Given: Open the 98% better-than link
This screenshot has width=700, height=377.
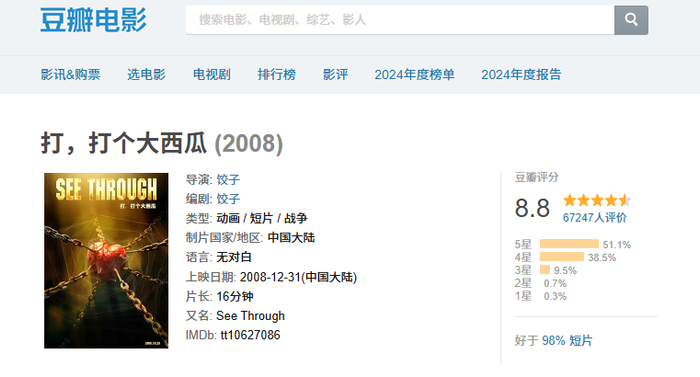Looking at the screenshot, I should pos(554,341).
